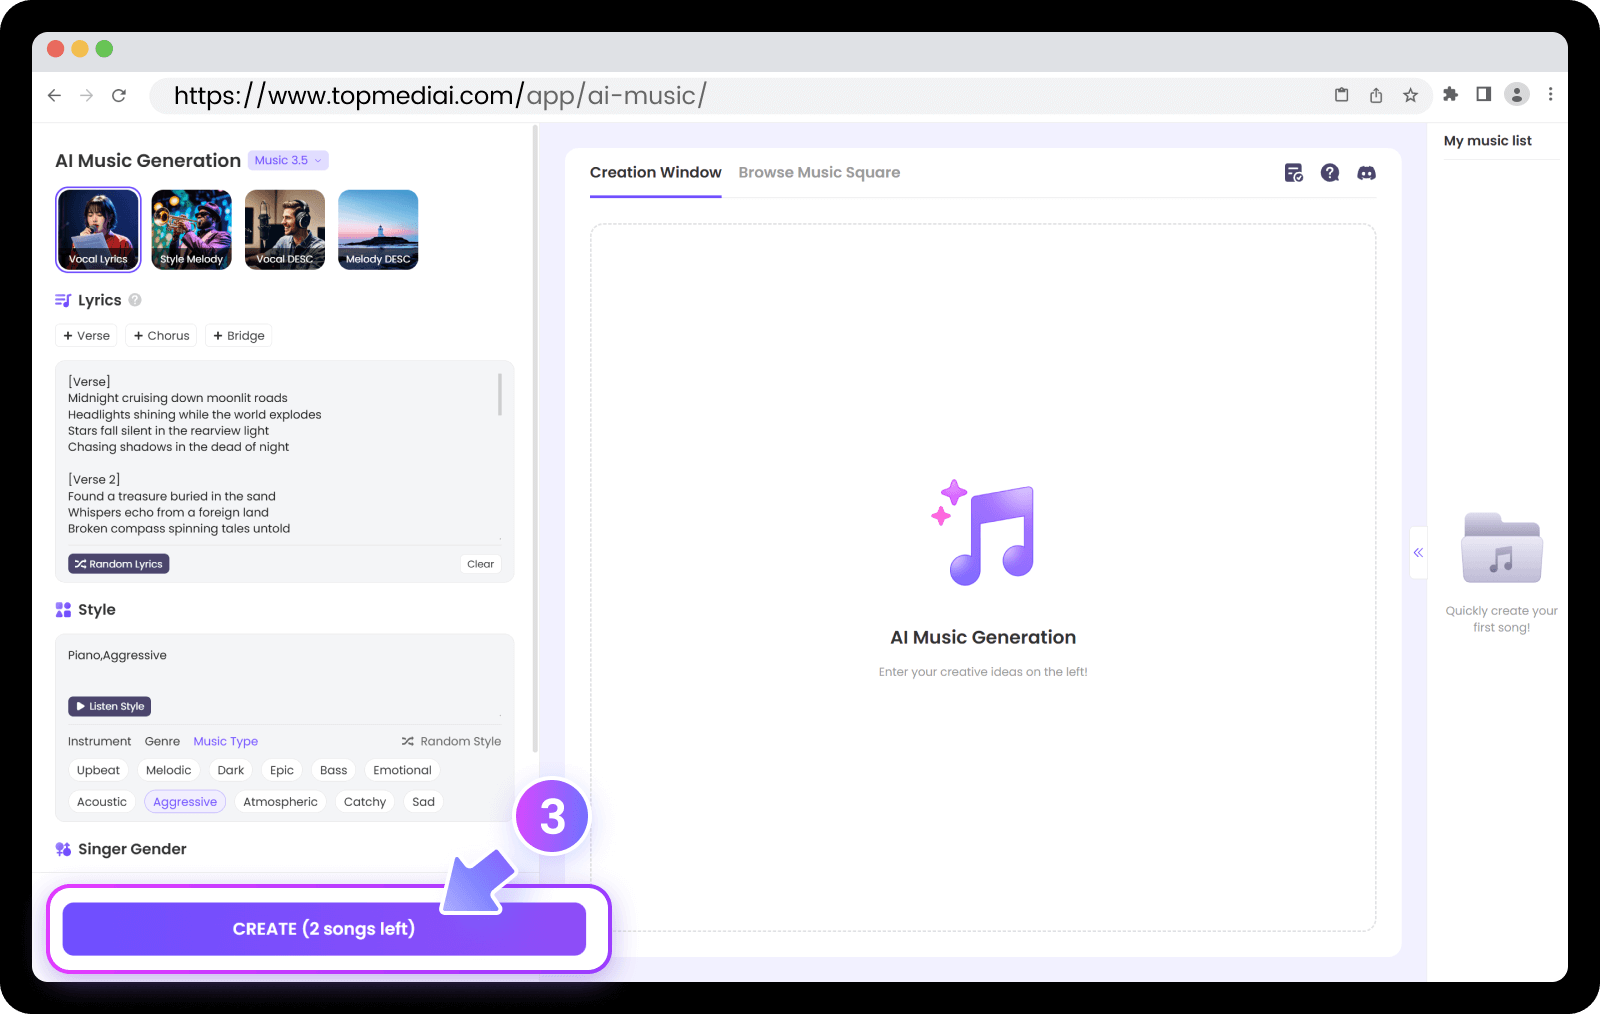Deselect the Aggressive style tag
The image size is (1600, 1014).
[185, 802]
